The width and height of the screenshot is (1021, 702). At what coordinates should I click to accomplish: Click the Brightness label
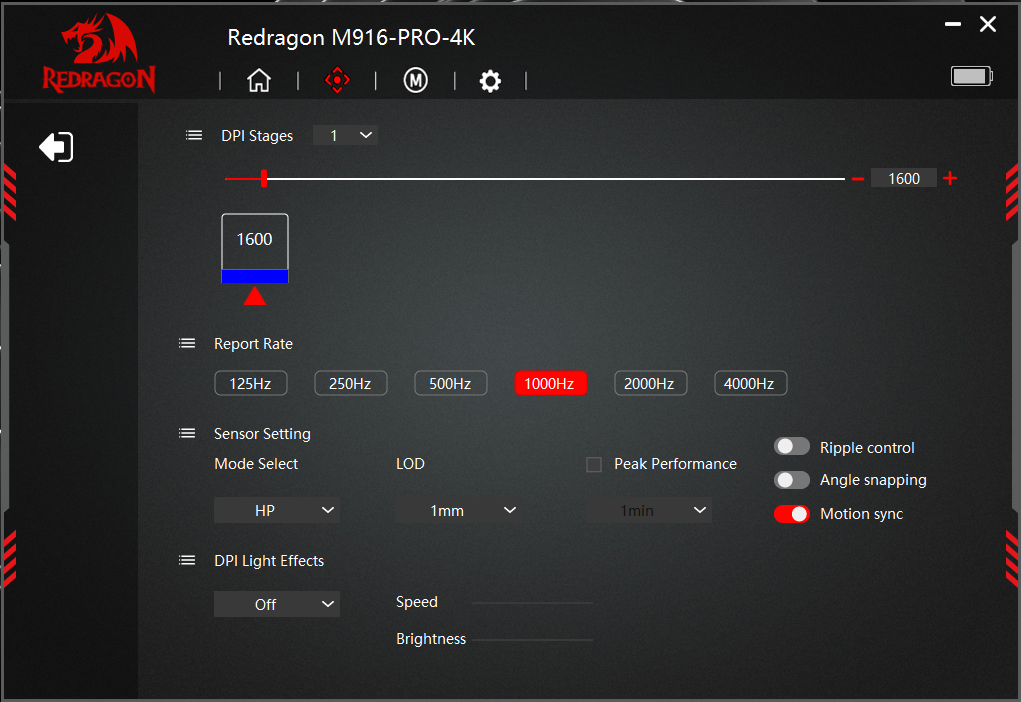(431, 639)
